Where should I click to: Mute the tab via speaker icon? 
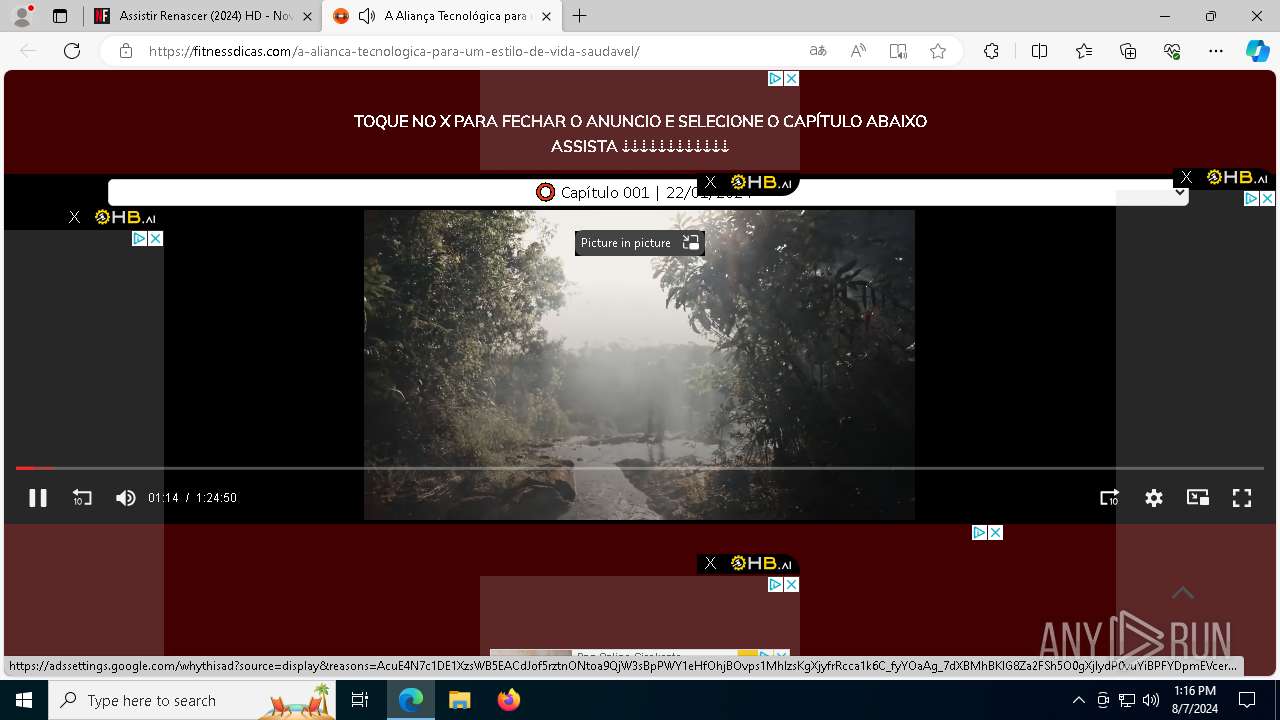click(x=367, y=16)
